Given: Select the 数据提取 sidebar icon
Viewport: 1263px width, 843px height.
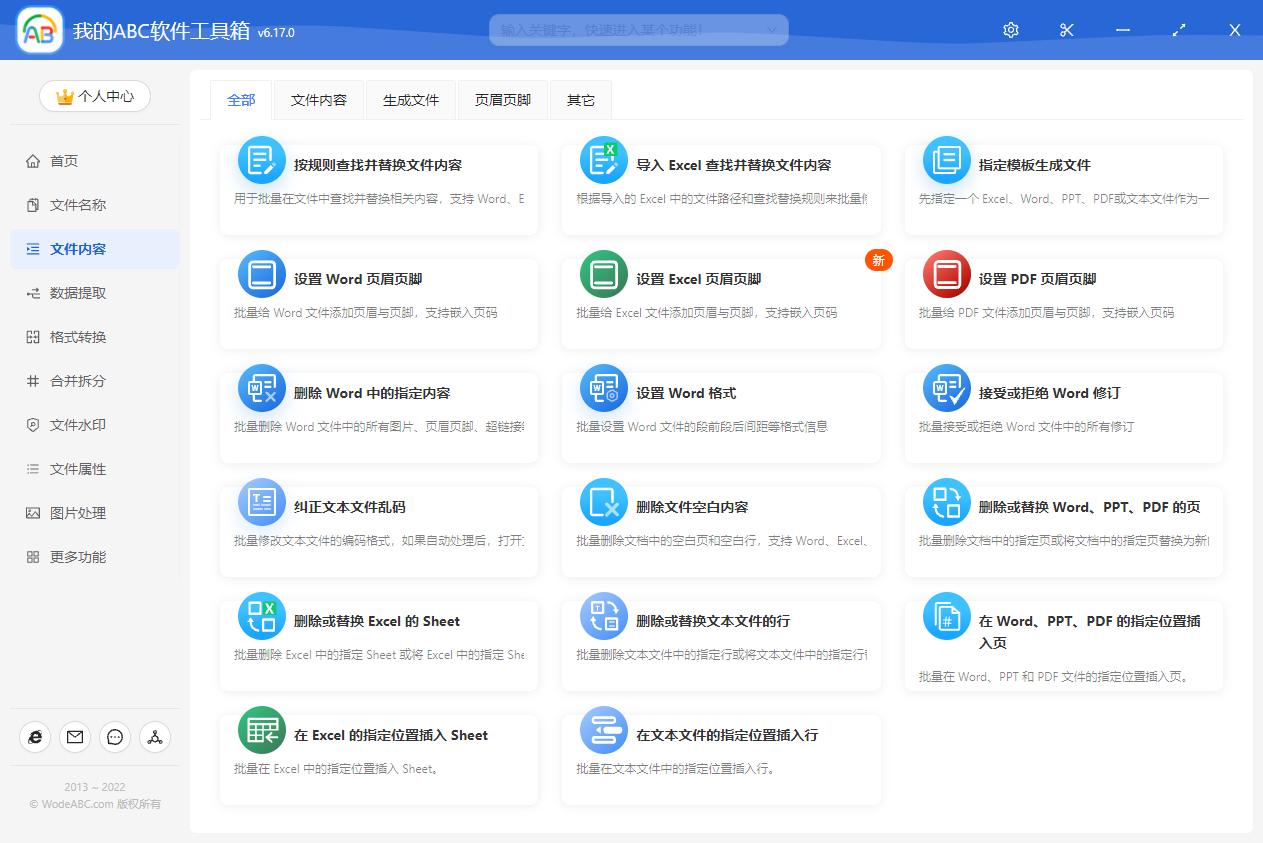Looking at the screenshot, I should coord(36,293).
